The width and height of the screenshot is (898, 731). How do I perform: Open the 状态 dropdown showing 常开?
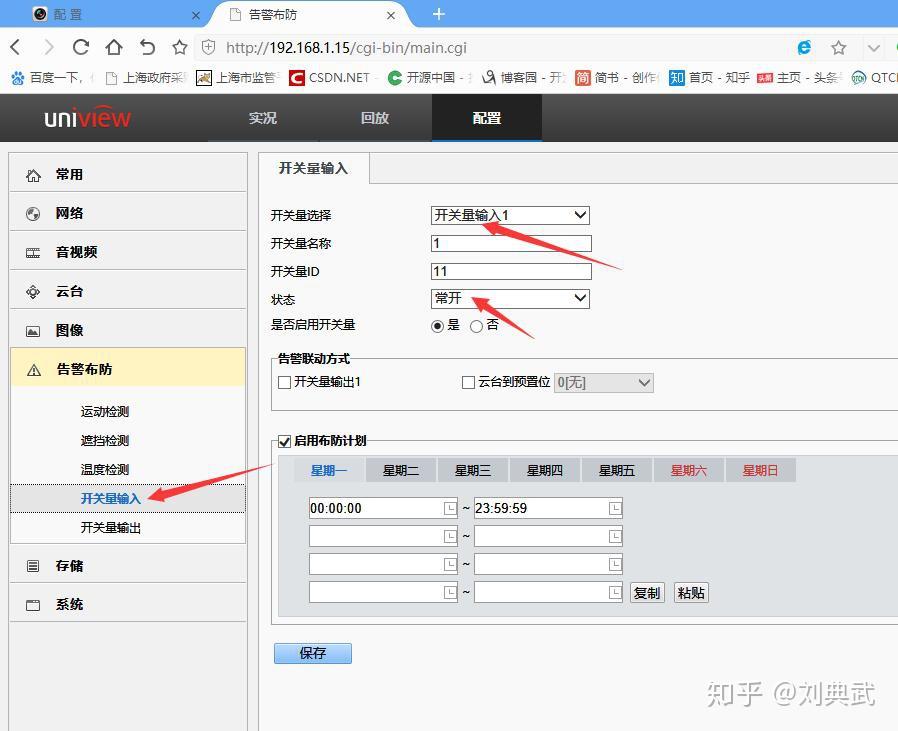pyautogui.click(x=510, y=298)
